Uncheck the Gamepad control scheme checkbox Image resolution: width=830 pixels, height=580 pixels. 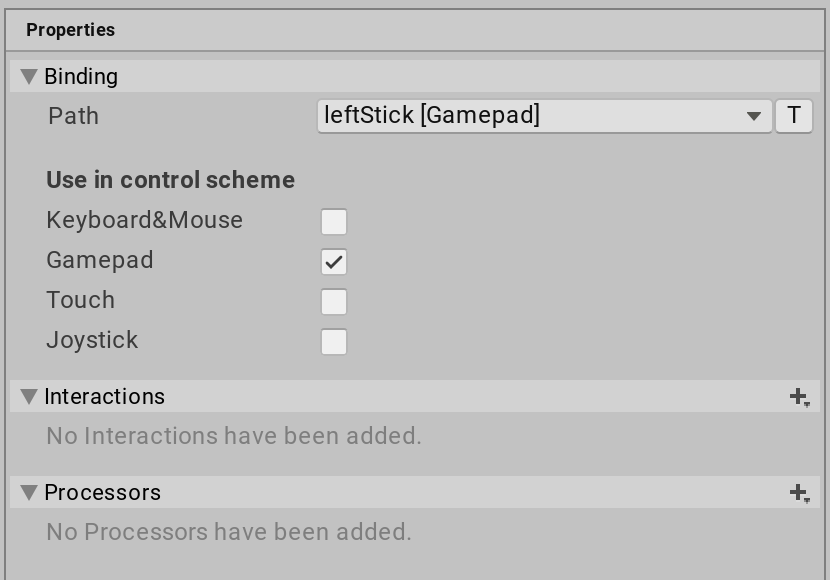[334, 261]
